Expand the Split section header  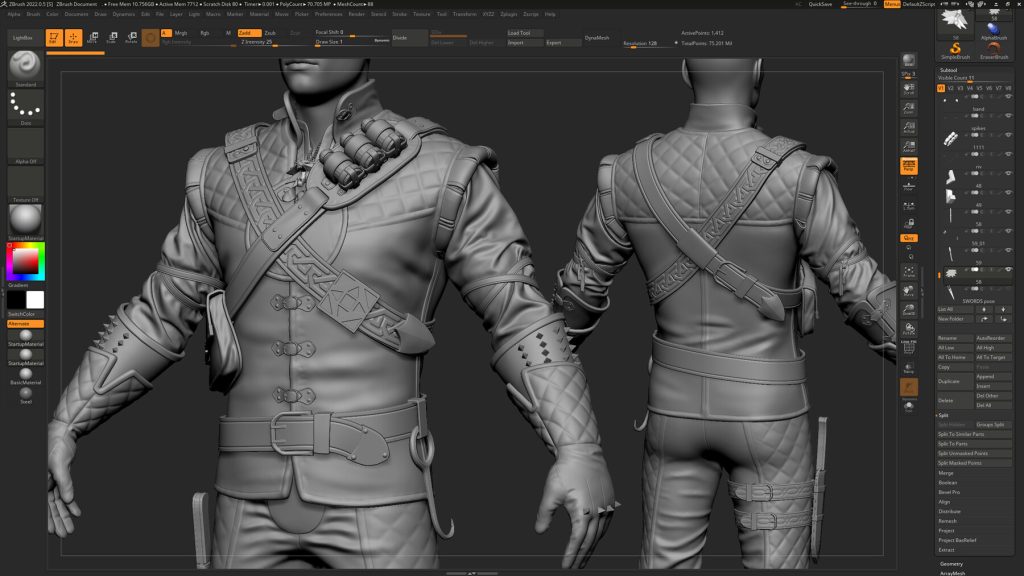[944, 415]
